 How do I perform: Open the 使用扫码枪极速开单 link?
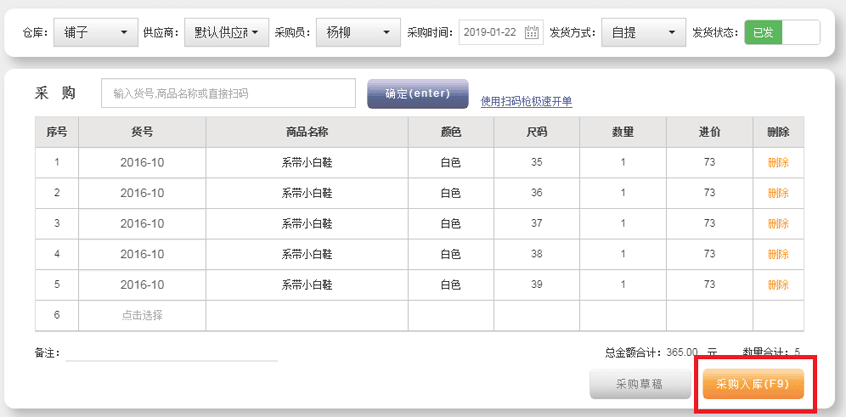pos(526,101)
